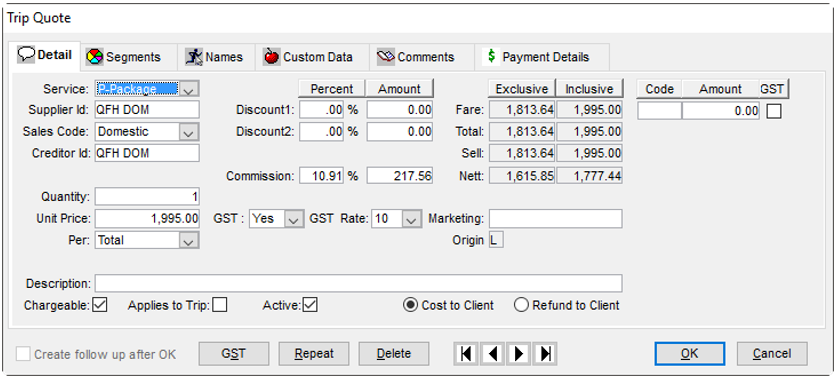Go to previous record arrow
The image size is (837, 382).
click(493, 354)
